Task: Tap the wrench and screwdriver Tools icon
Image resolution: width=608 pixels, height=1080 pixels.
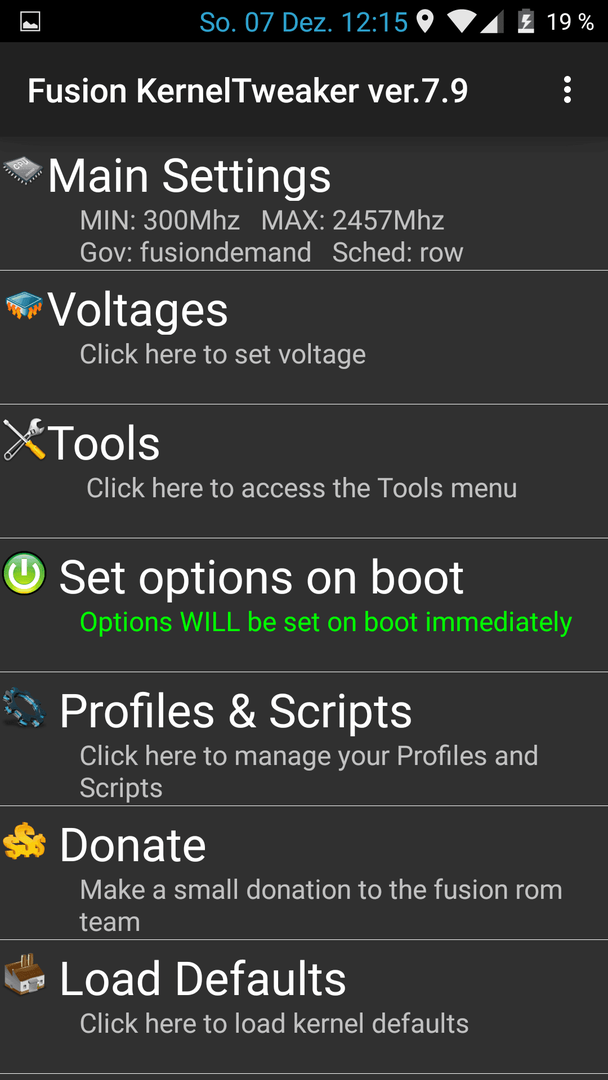Action: [24, 439]
